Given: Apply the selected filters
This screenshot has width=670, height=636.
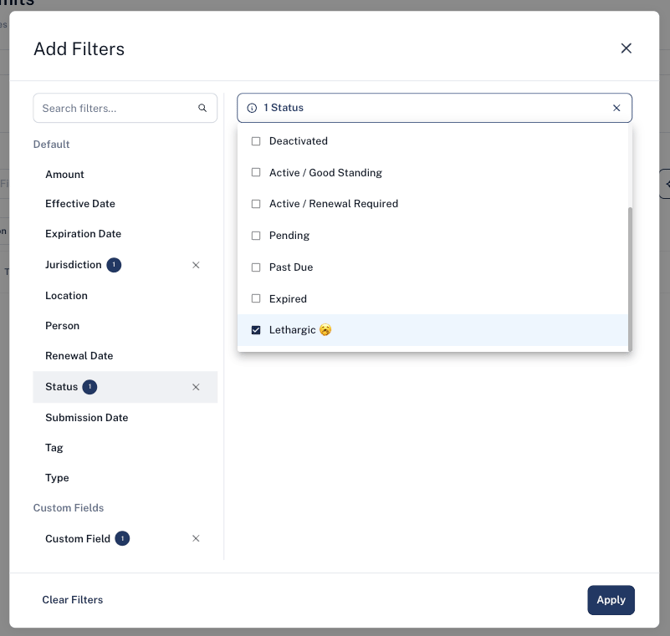Looking at the screenshot, I should pos(611,600).
